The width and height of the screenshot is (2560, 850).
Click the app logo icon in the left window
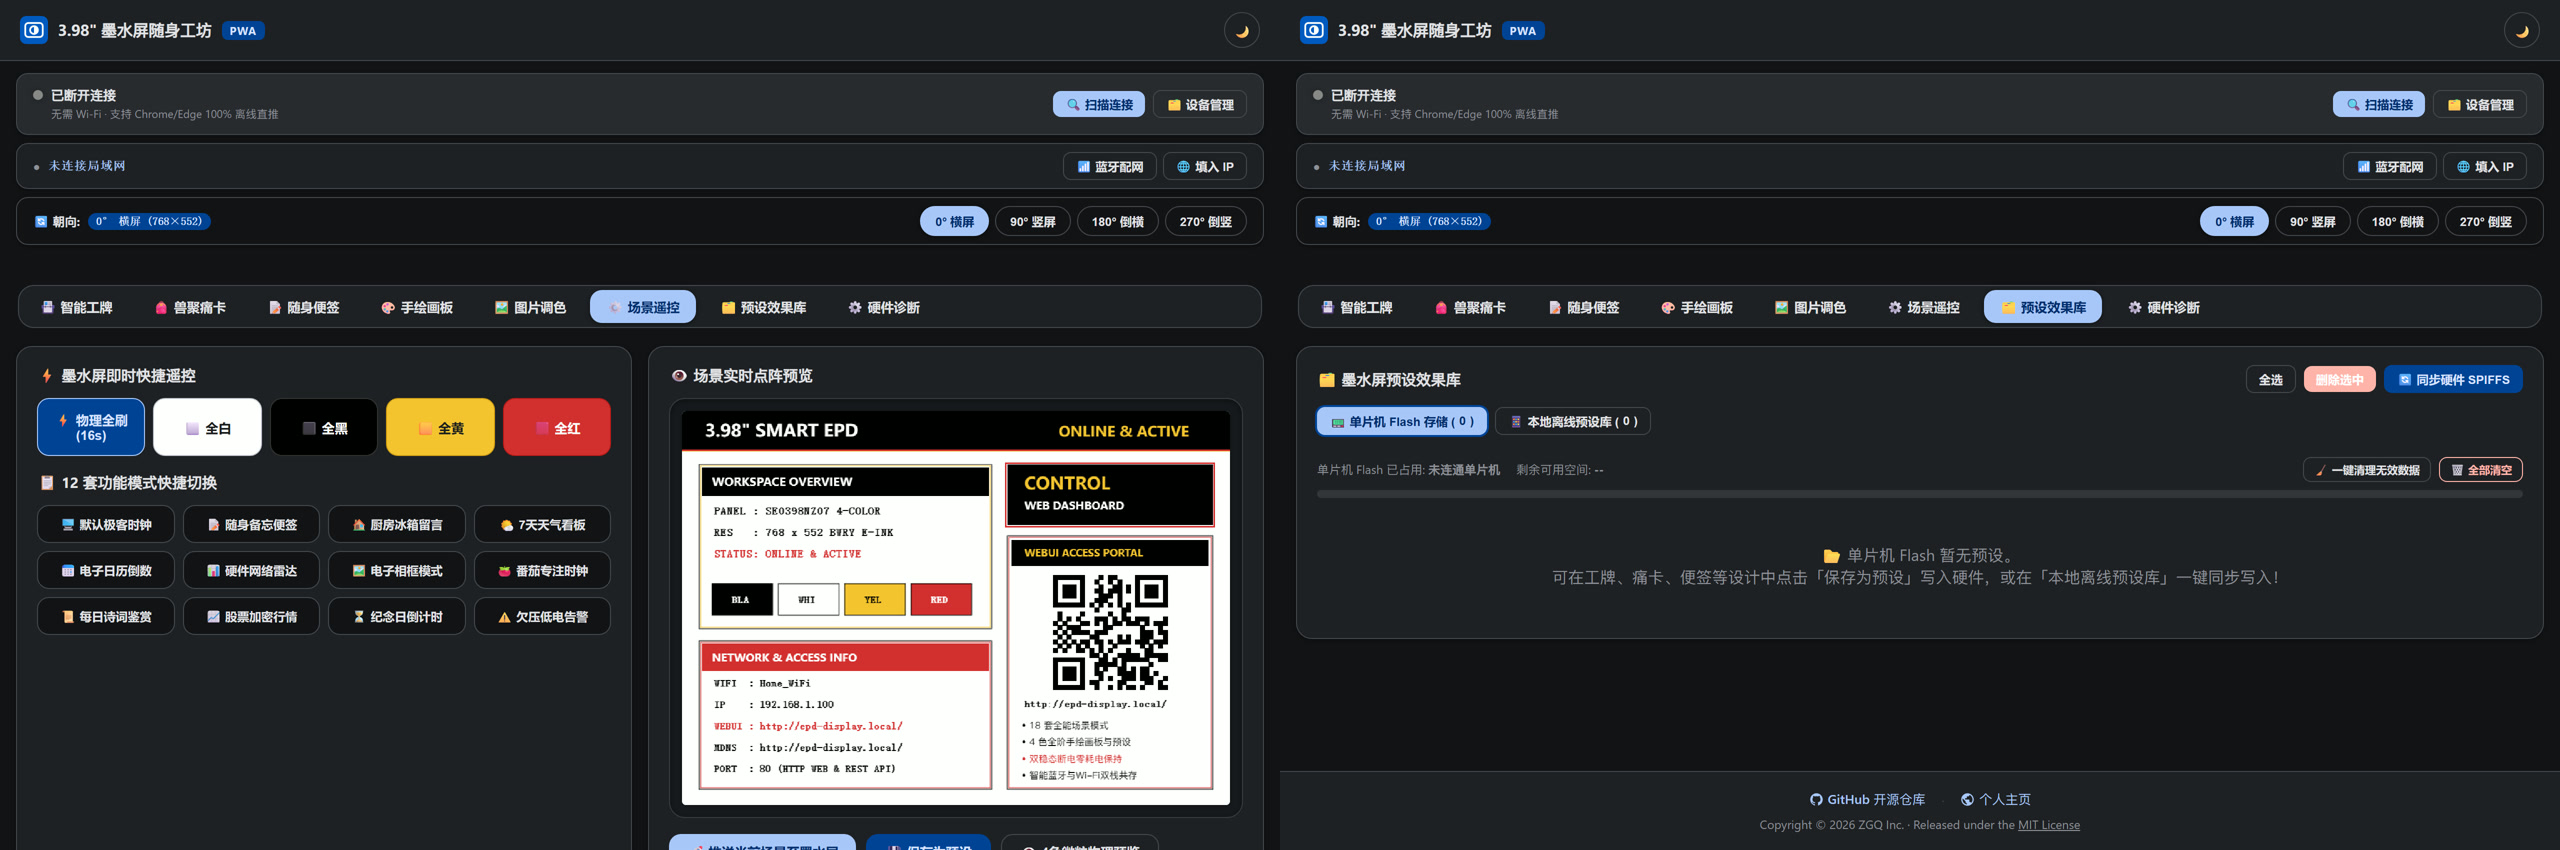point(34,30)
